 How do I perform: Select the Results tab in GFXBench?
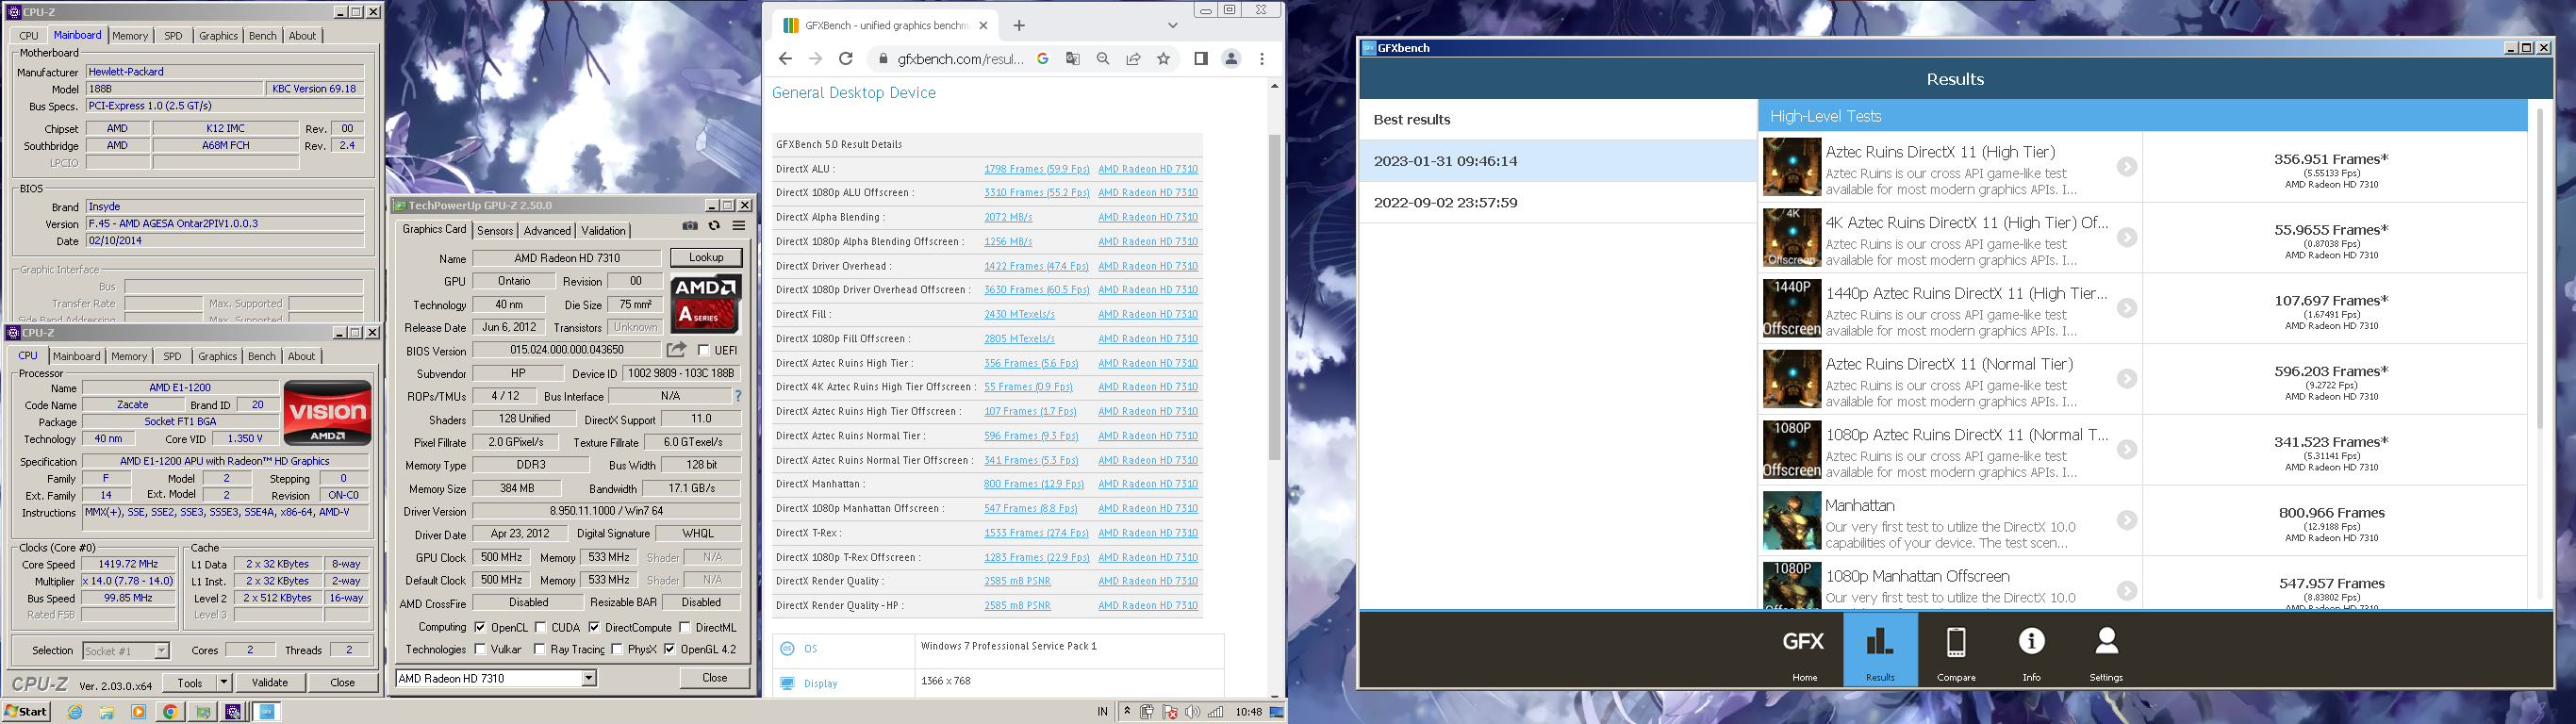1880,650
